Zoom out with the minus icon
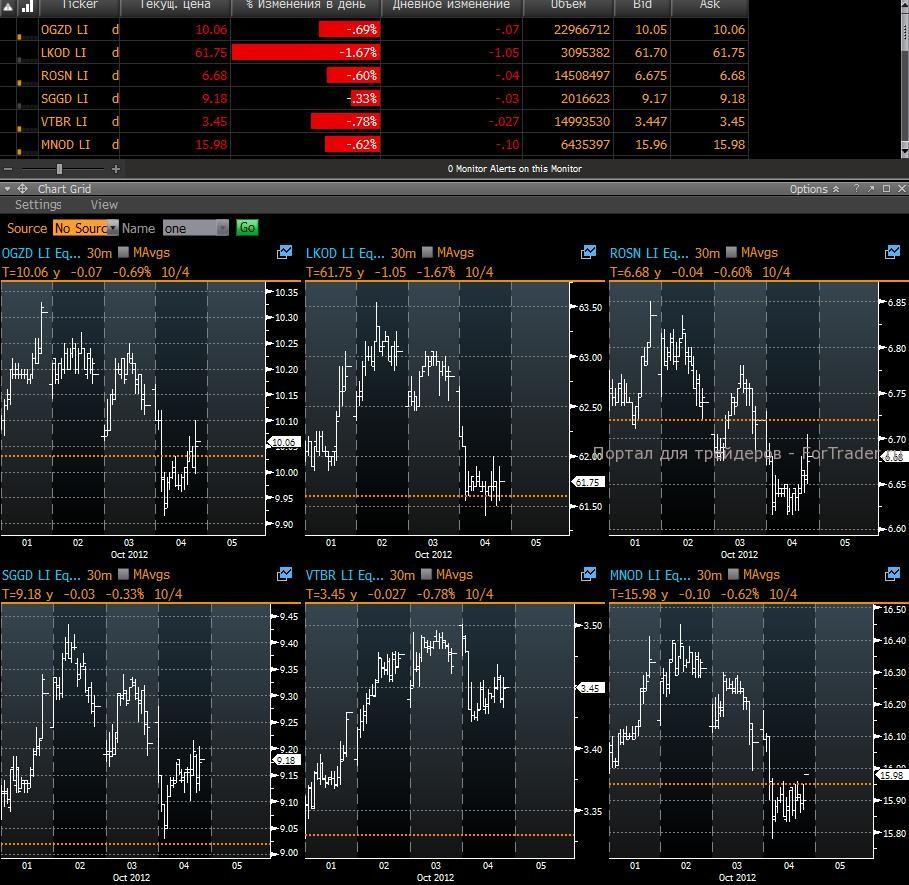The width and height of the screenshot is (909, 885). [x=8, y=169]
